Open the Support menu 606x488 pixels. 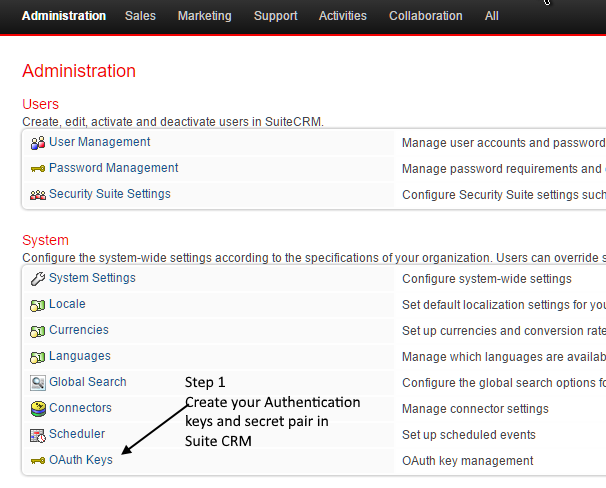(x=275, y=16)
